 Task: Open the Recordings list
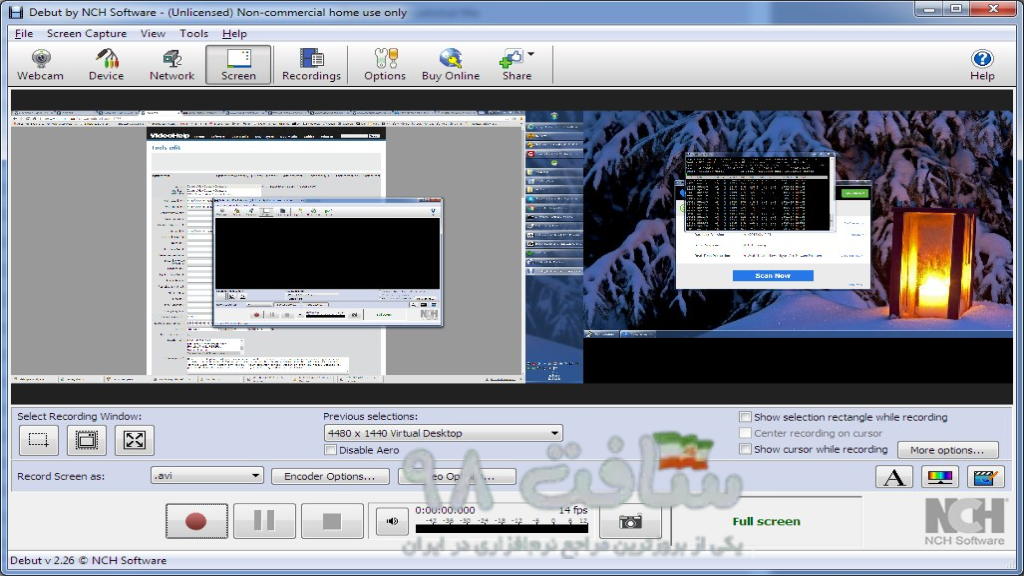[312, 65]
